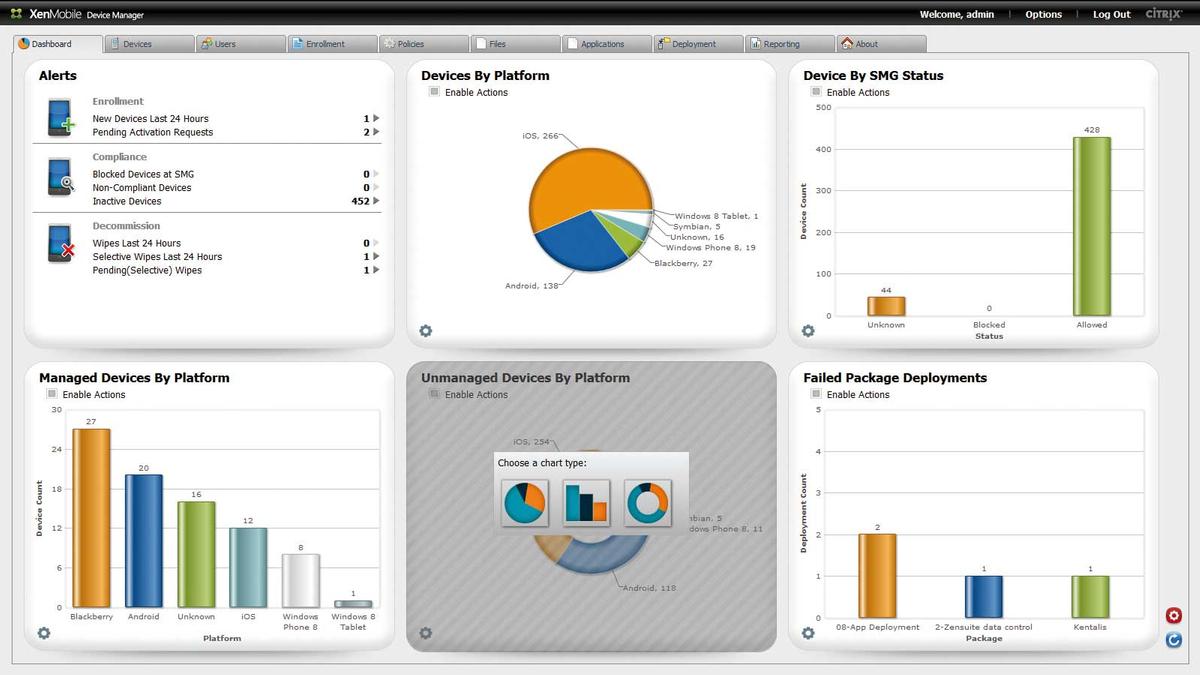Enable Actions for Failed Package Deployments
The image size is (1200, 675).
(x=816, y=394)
